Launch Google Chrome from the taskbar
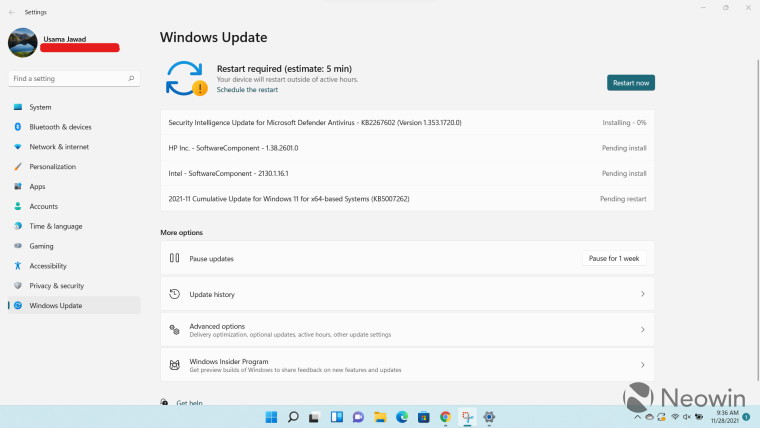Viewport: 760px width, 428px height. point(445,417)
